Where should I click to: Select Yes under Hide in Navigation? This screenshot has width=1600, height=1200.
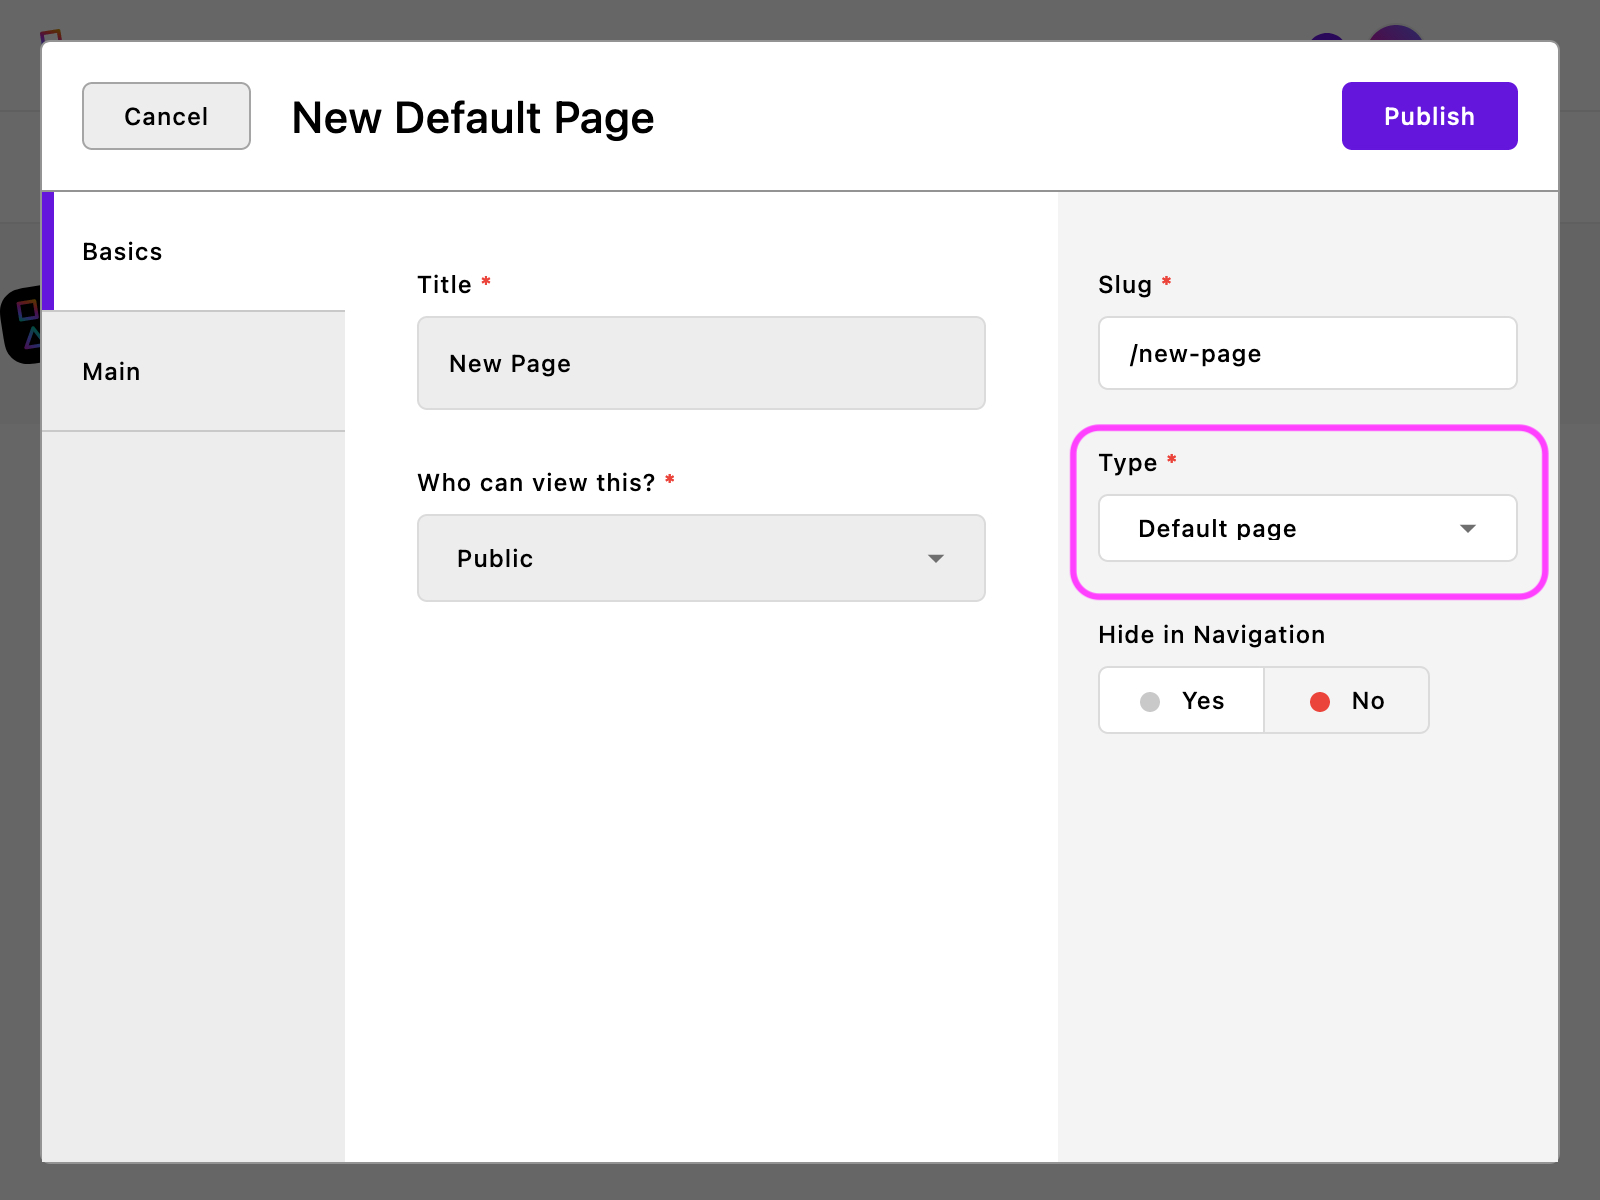pos(1181,700)
